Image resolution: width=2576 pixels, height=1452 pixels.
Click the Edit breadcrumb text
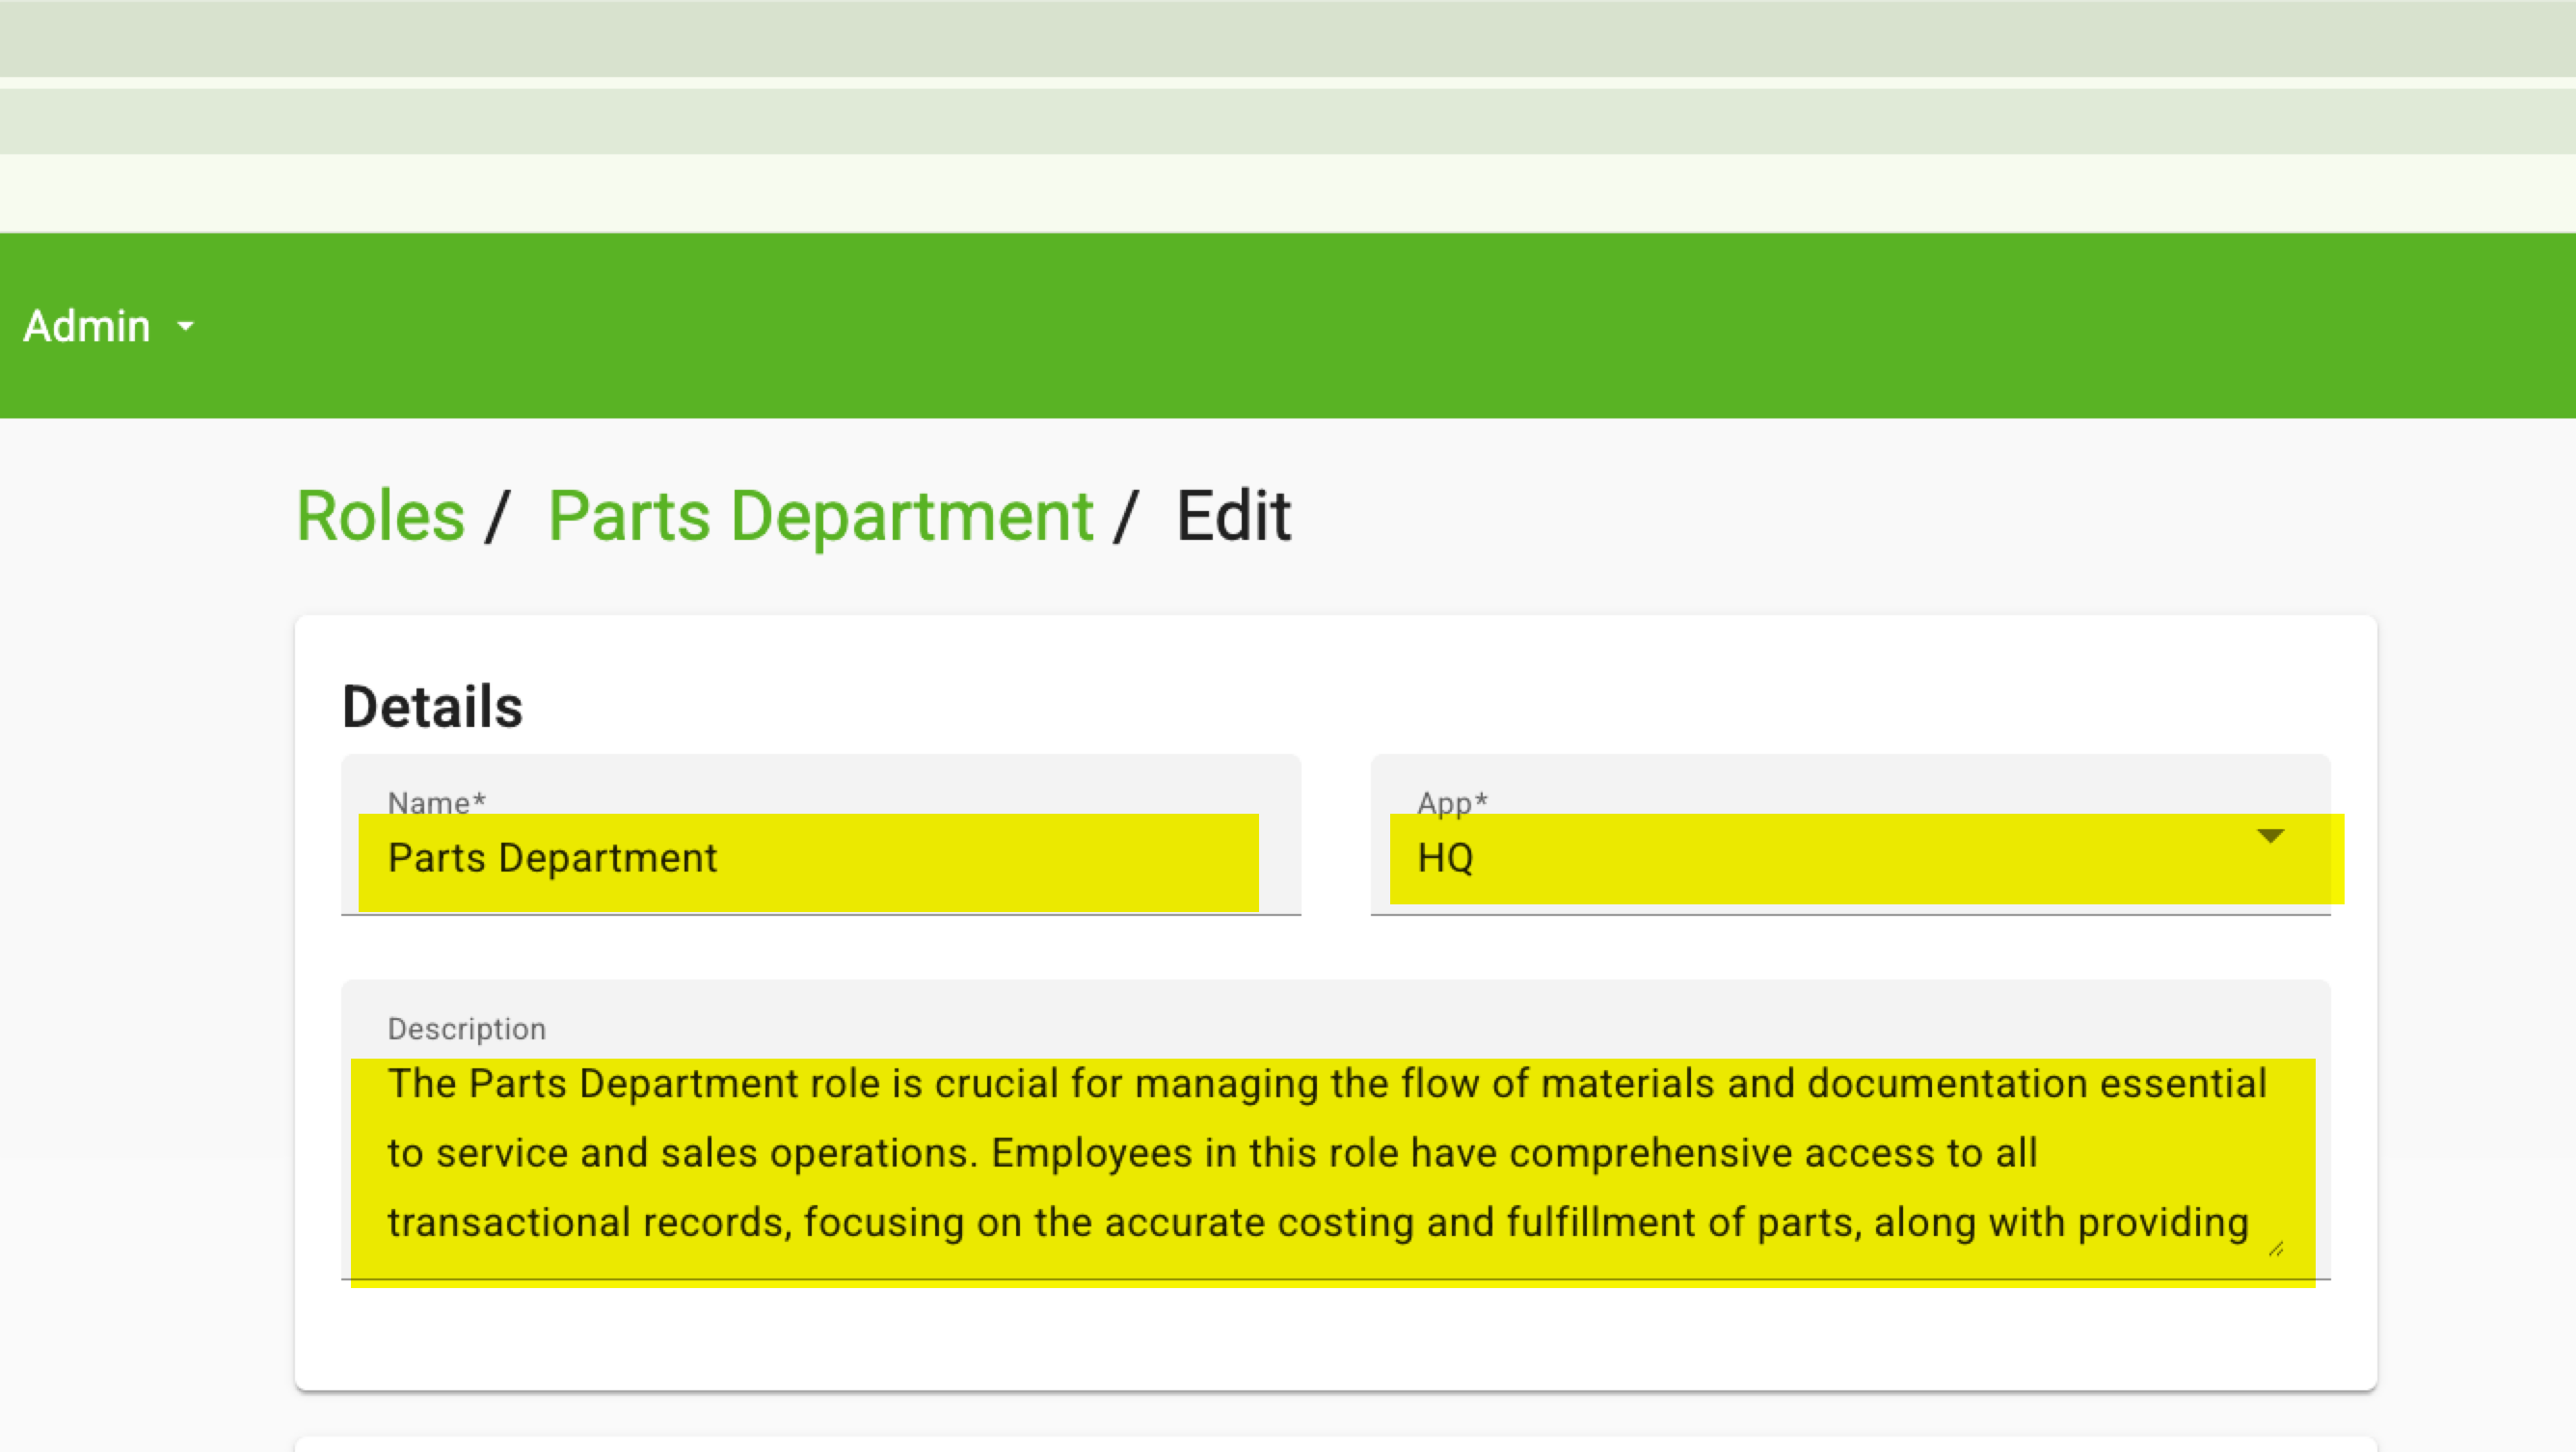[x=1233, y=516]
